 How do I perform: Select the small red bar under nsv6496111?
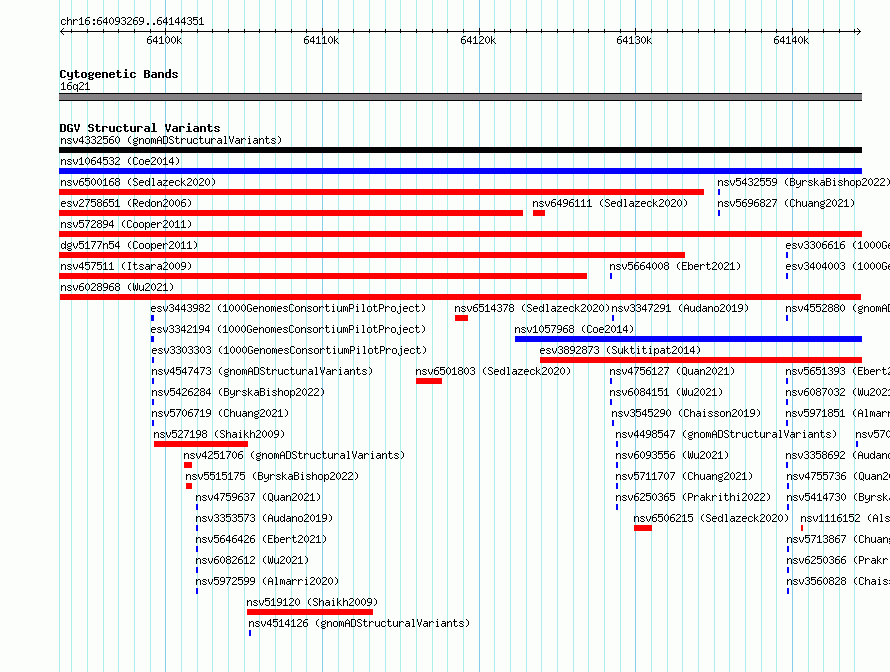click(539, 213)
